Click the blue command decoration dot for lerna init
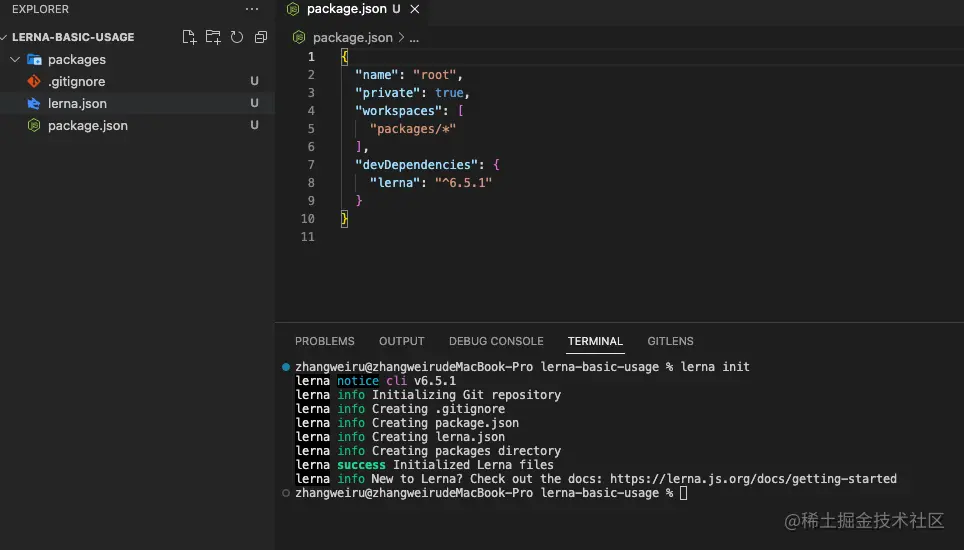964x550 pixels. pos(286,367)
